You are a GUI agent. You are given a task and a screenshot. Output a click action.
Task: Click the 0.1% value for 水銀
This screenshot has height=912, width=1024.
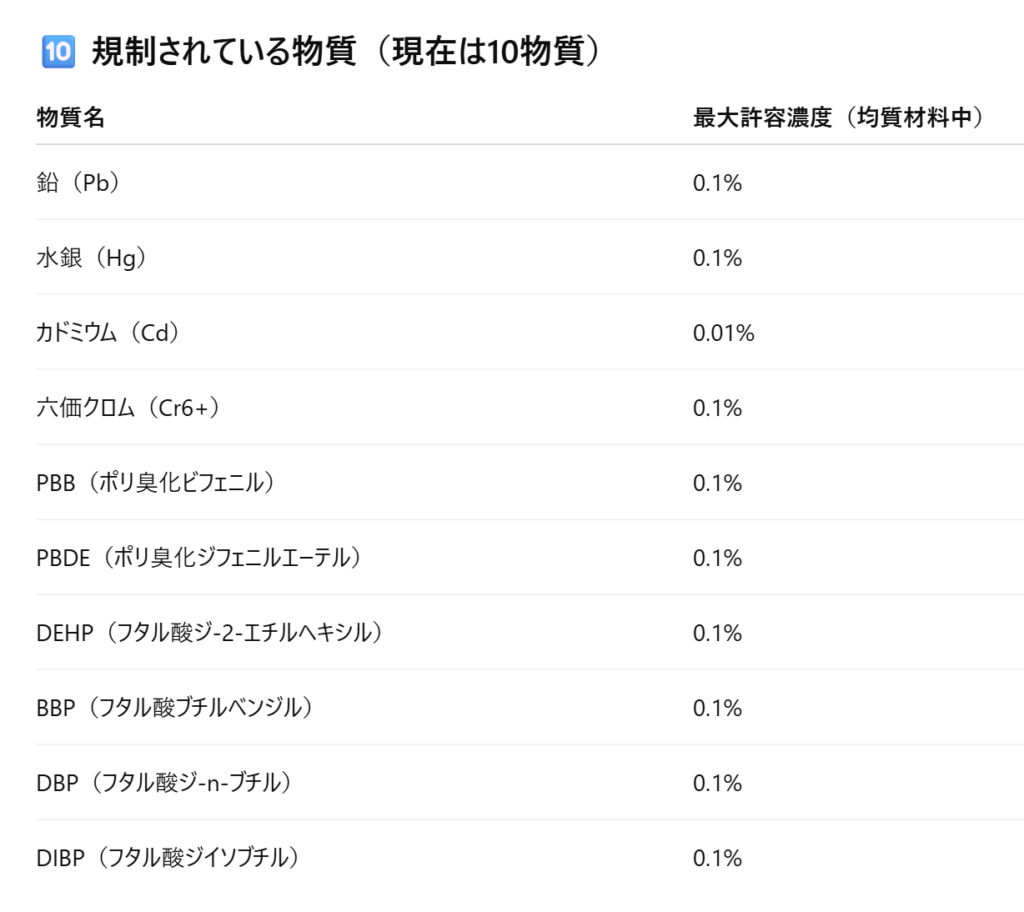(x=718, y=258)
